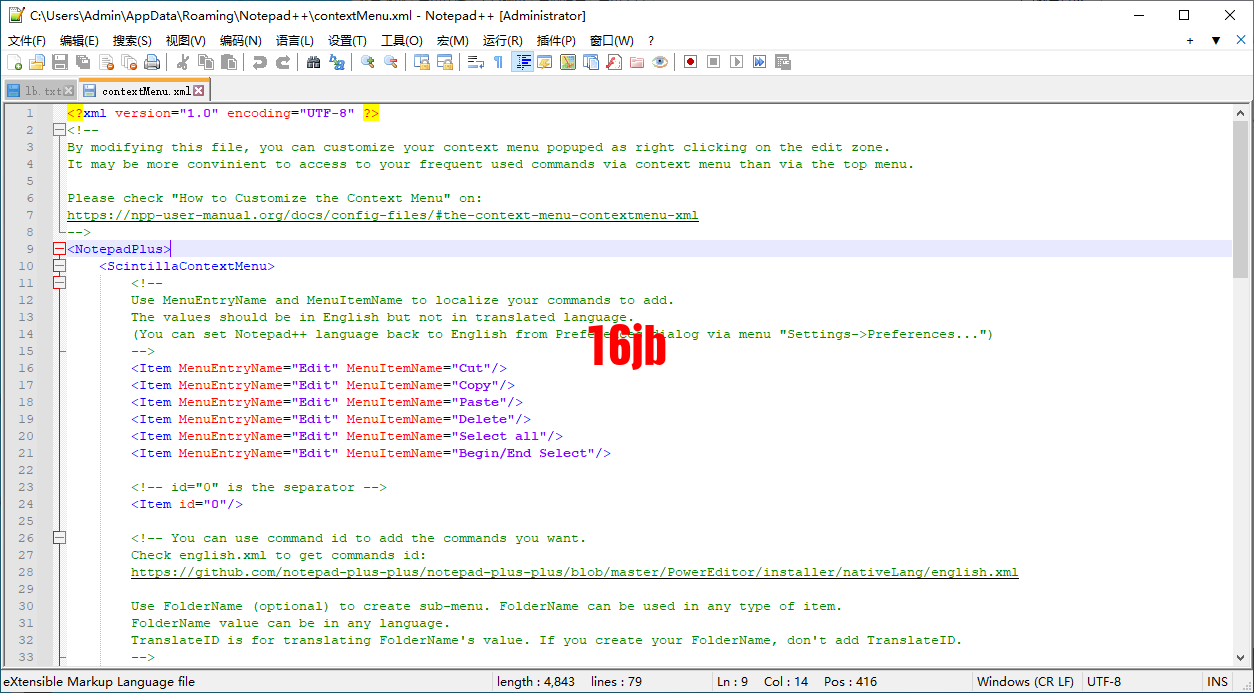Open the npp-user-manual.org link on line 7
1254x693 pixels.
pos(382,215)
